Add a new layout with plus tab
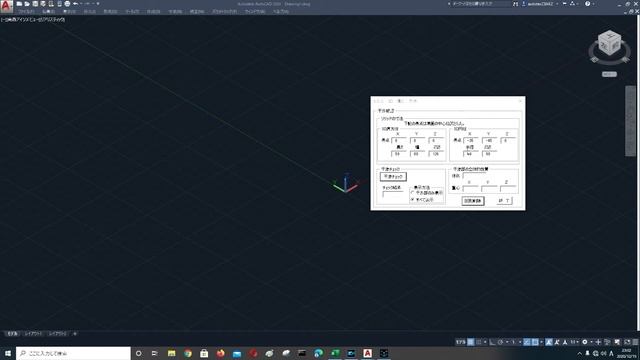The width and height of the screenshot is (640, 360). coord(75,334)
